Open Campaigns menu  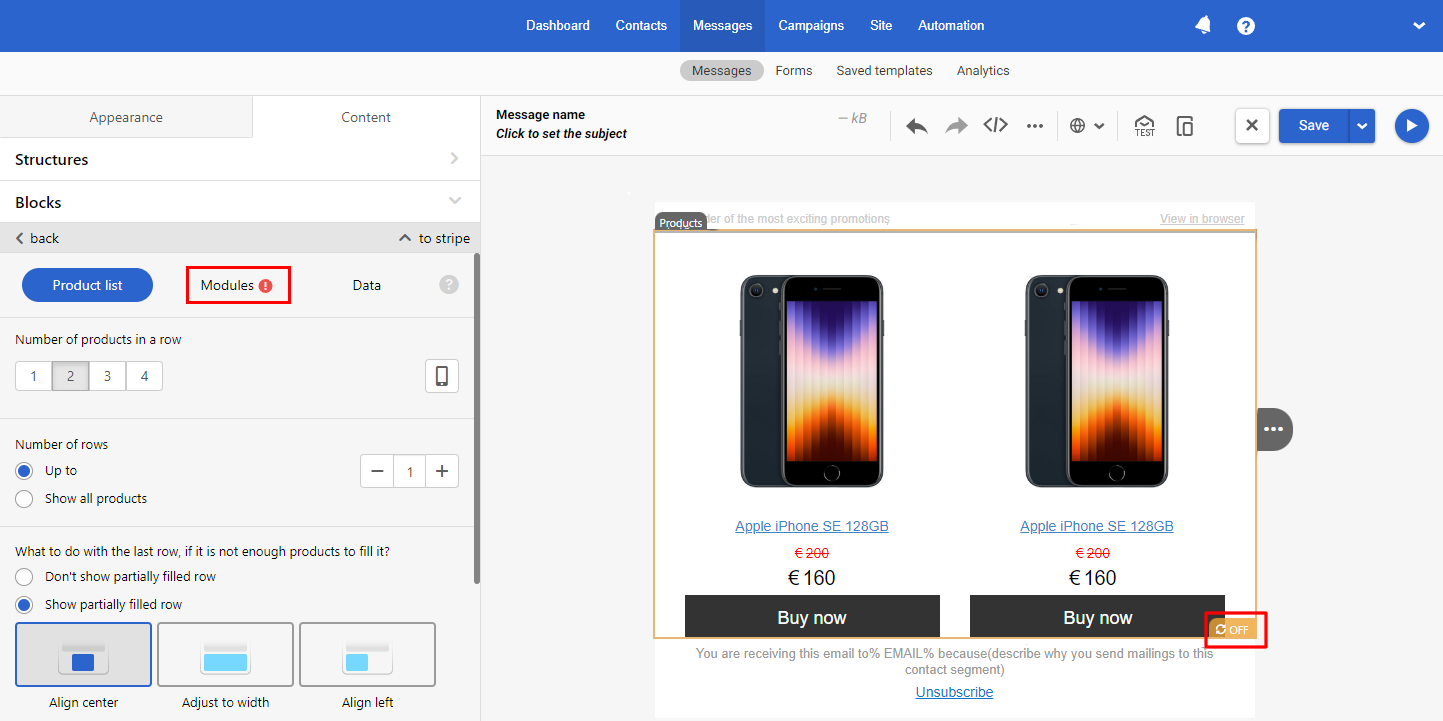coord(811,26)
